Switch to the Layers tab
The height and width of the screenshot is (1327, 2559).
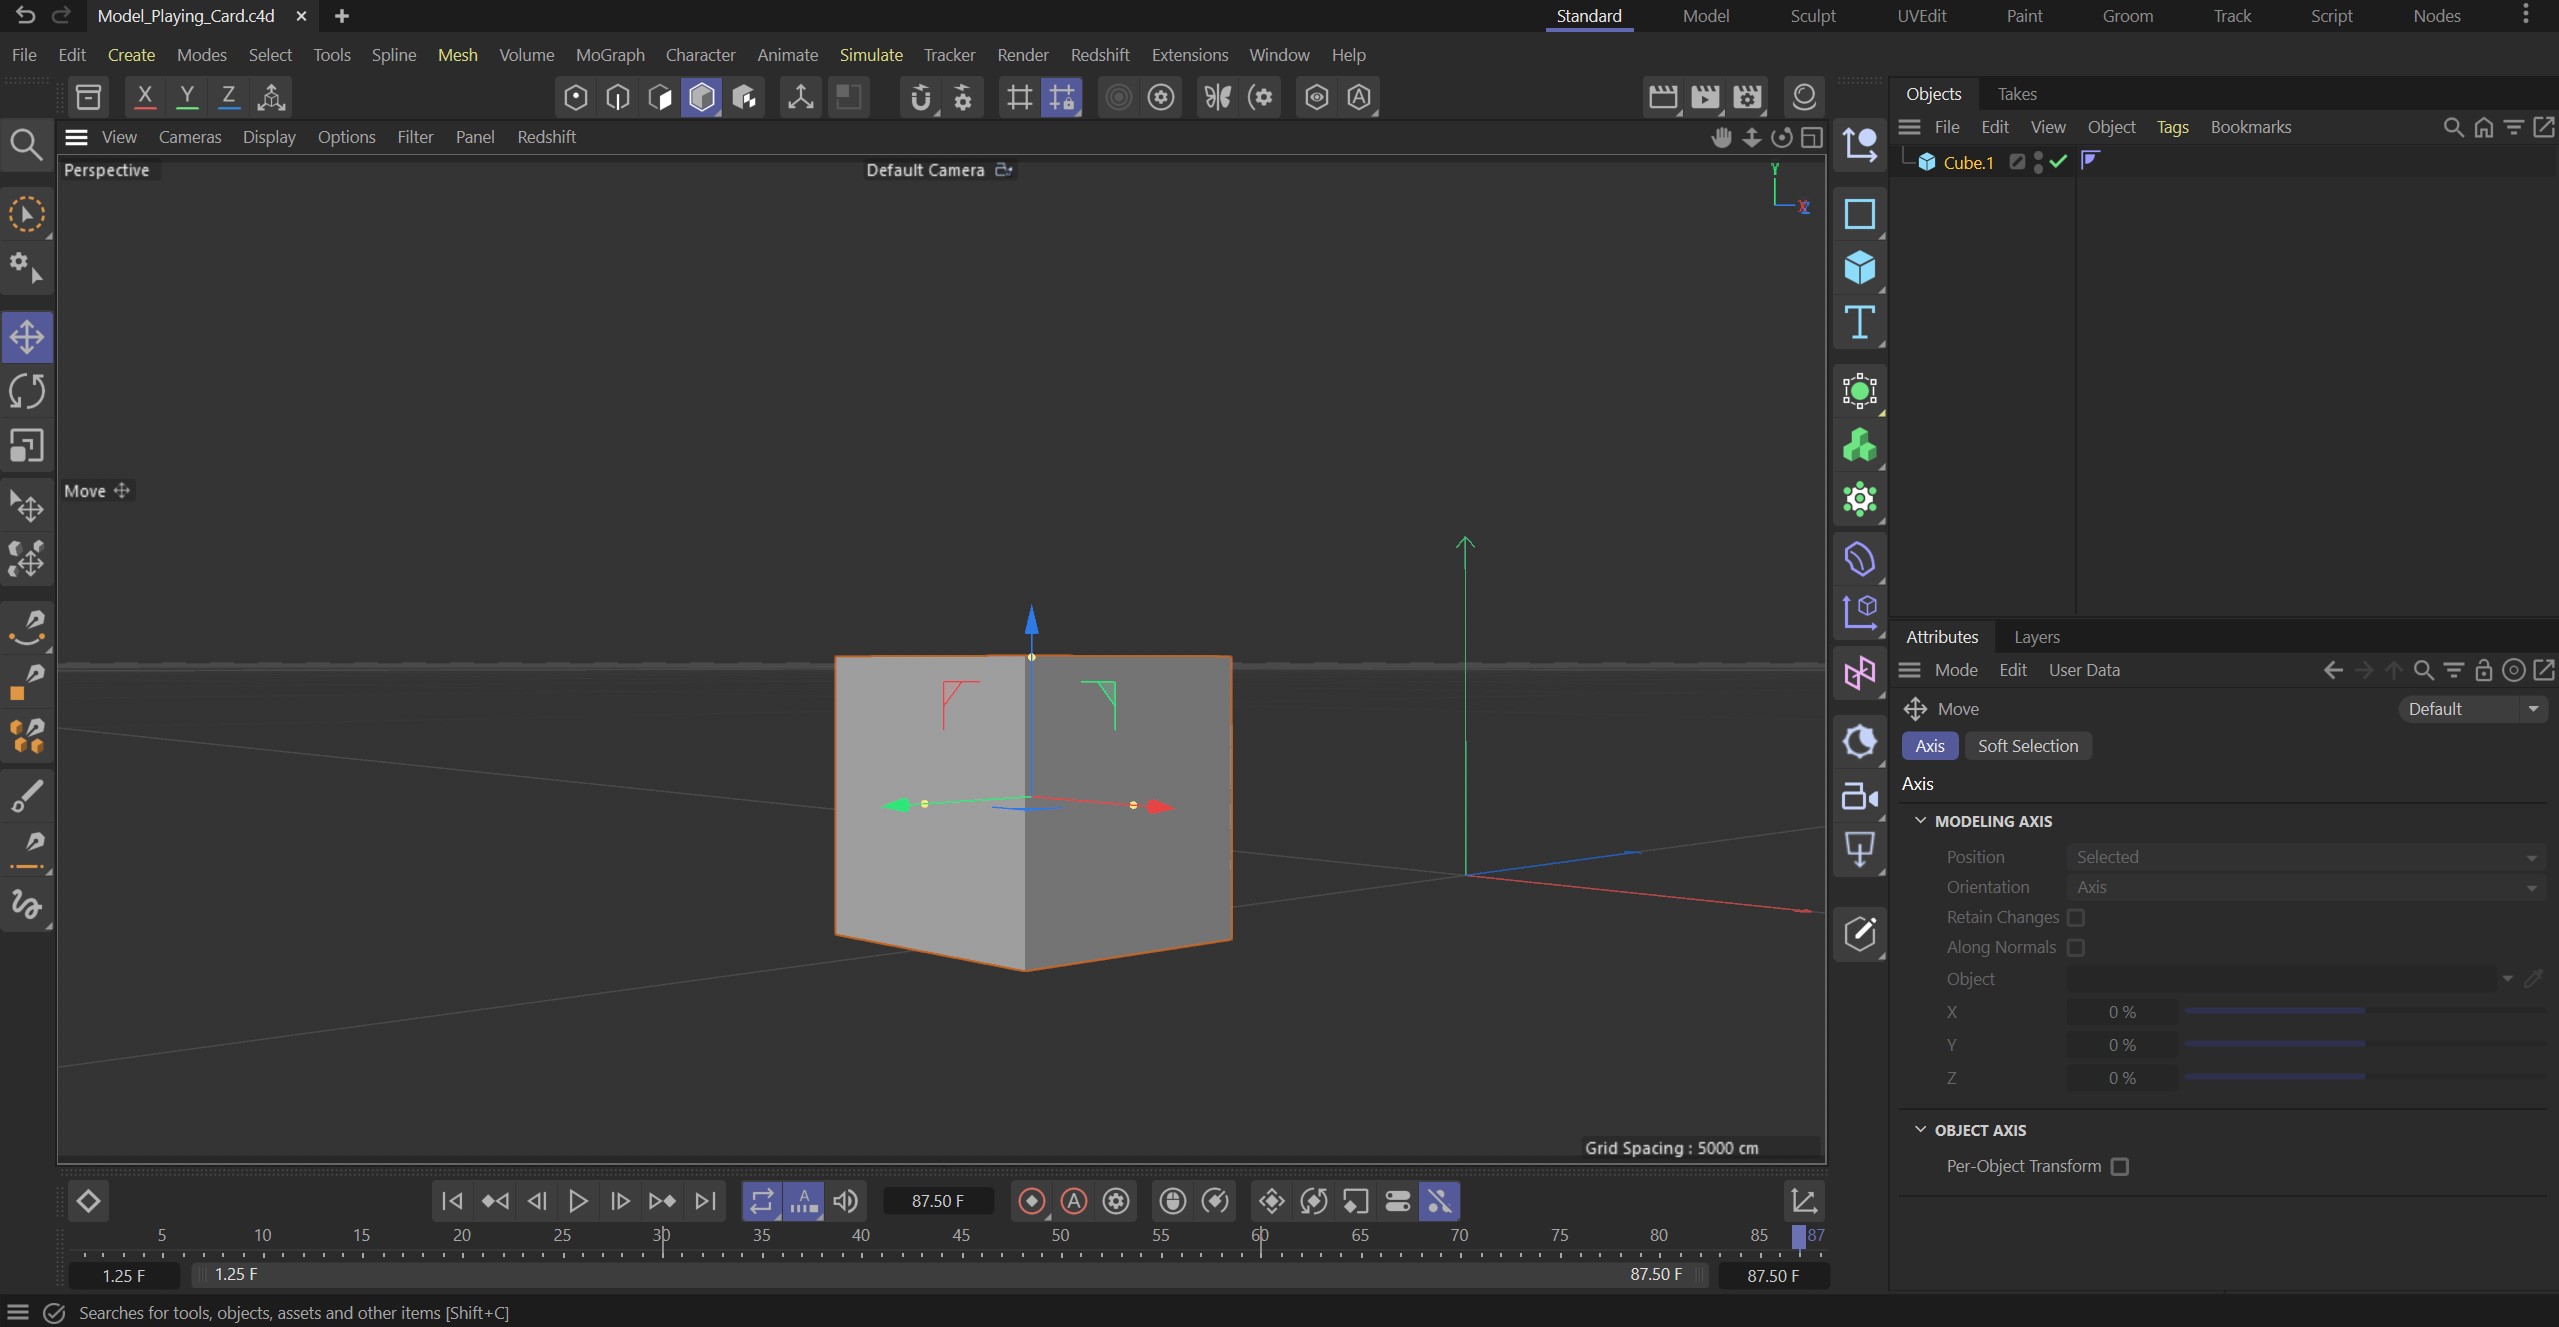(2034, 637)
